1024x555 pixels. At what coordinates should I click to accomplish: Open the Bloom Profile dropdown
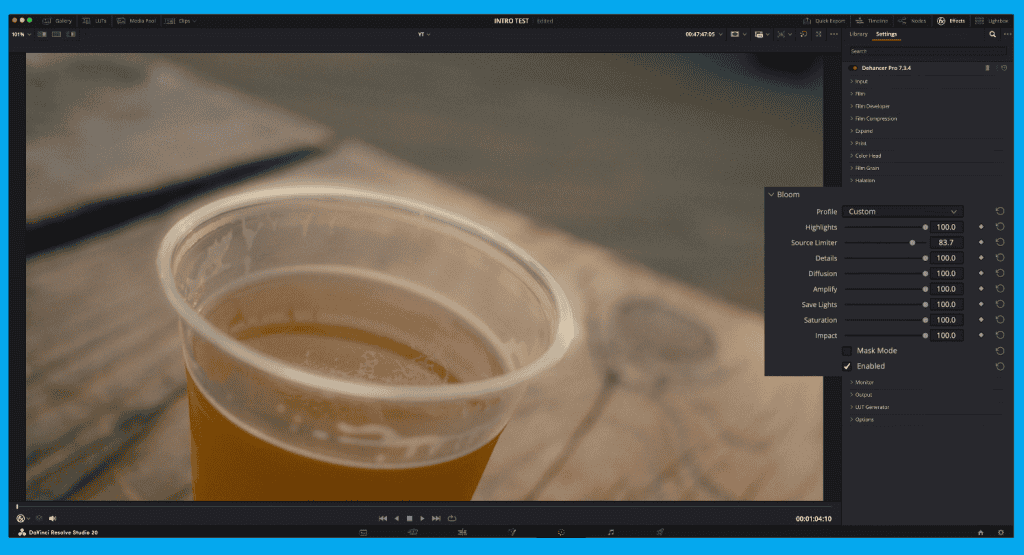click(x=902, y=211)
